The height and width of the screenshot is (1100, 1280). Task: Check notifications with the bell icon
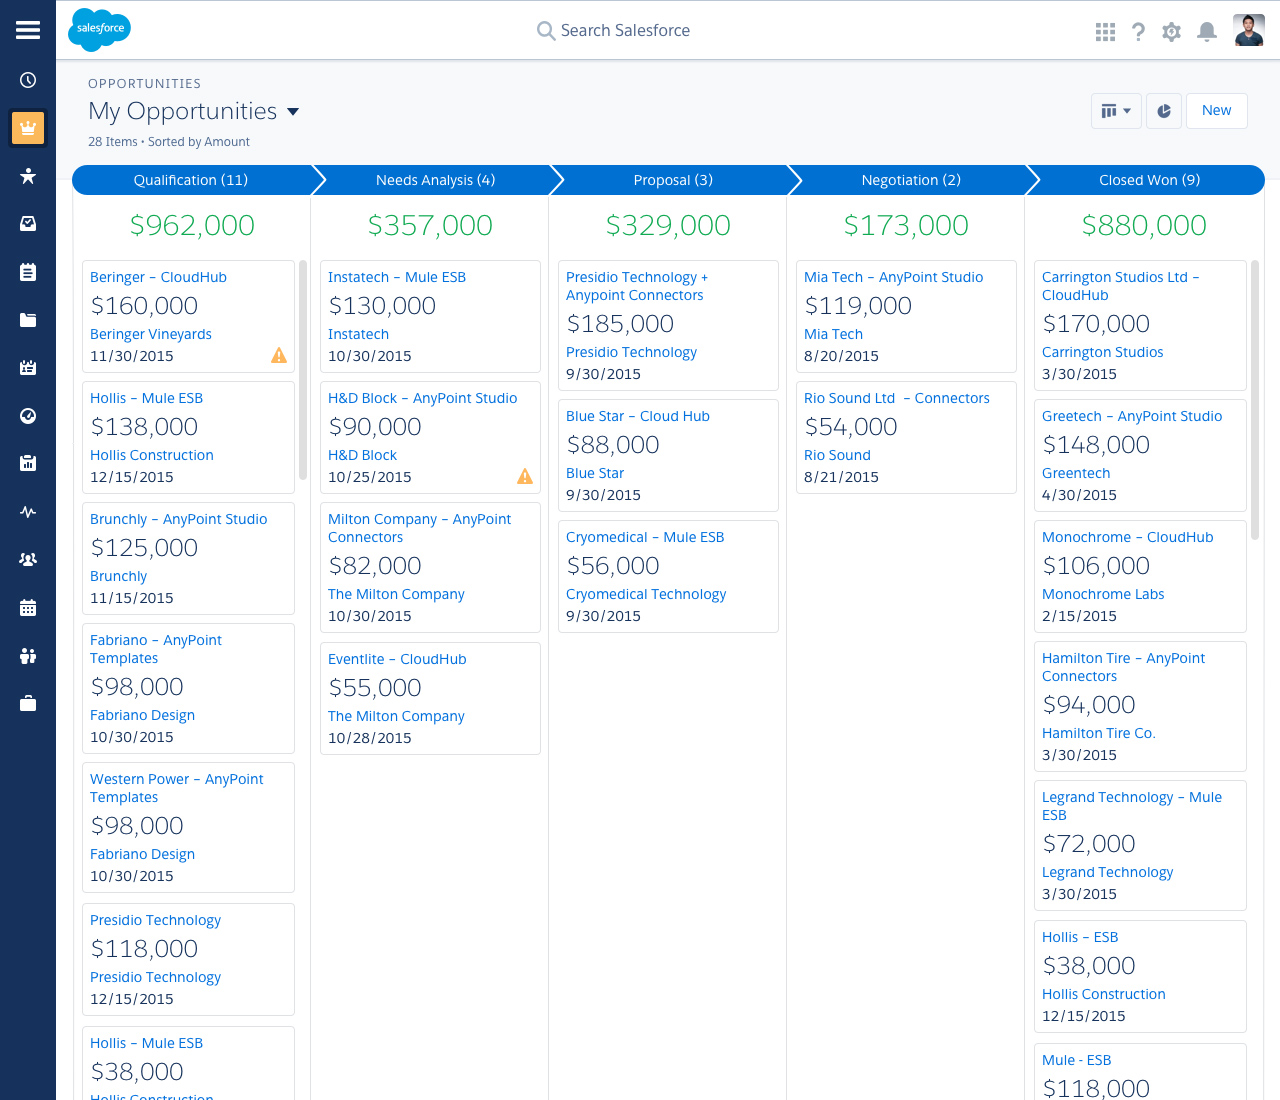tap(1206, 31)
